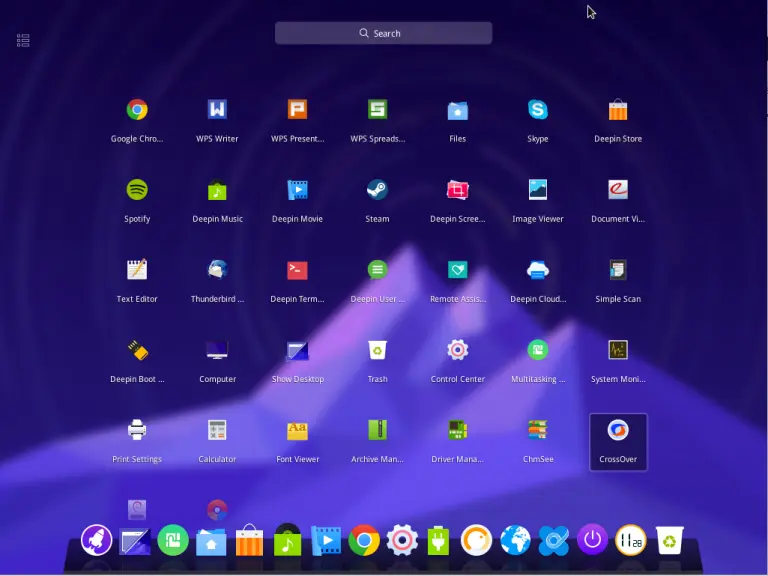Open Deepin Store in the launcher grid
Image resolution: width=768 pixels, height=576 pixels.
618,110
